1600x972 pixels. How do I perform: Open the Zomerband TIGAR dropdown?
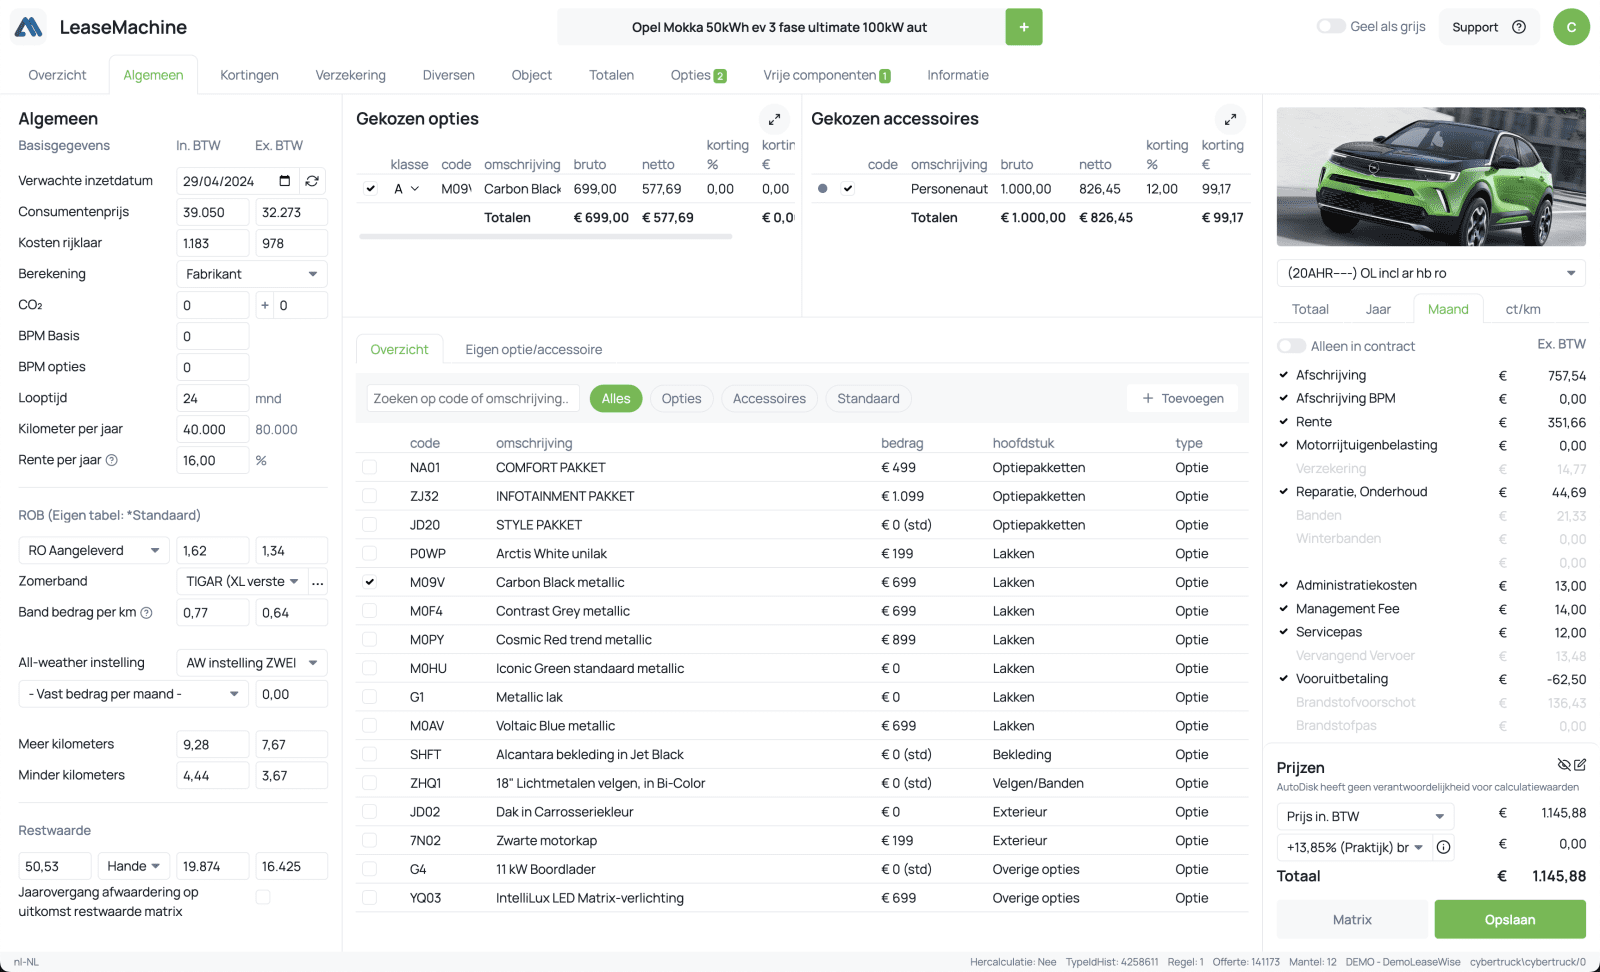242,582
